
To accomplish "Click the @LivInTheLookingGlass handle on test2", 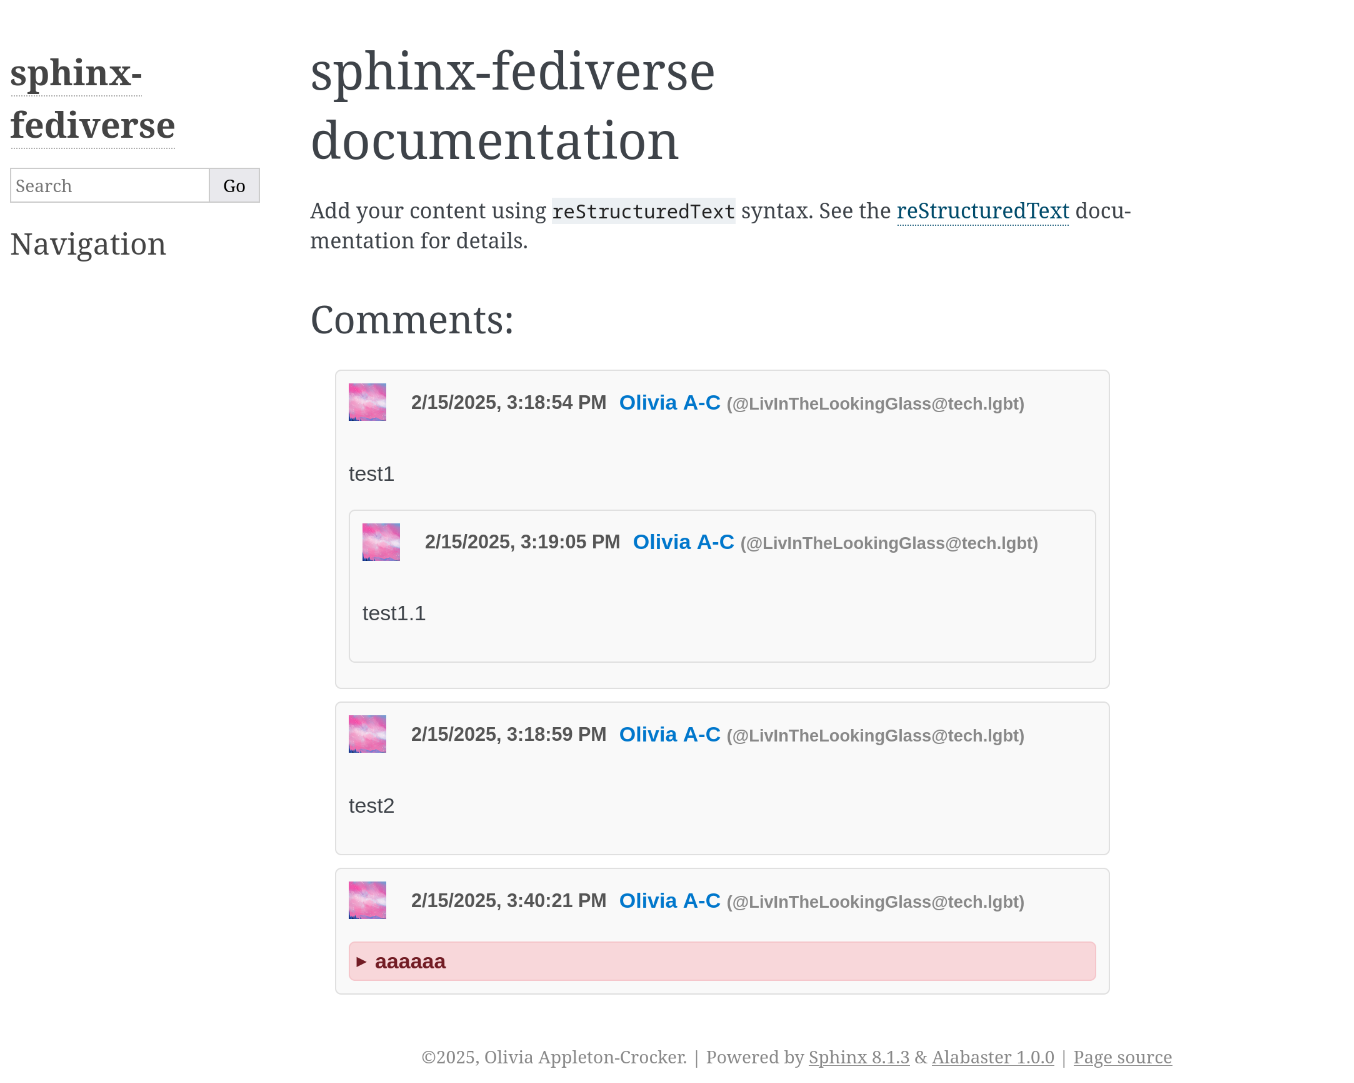I will pos(874,735).
